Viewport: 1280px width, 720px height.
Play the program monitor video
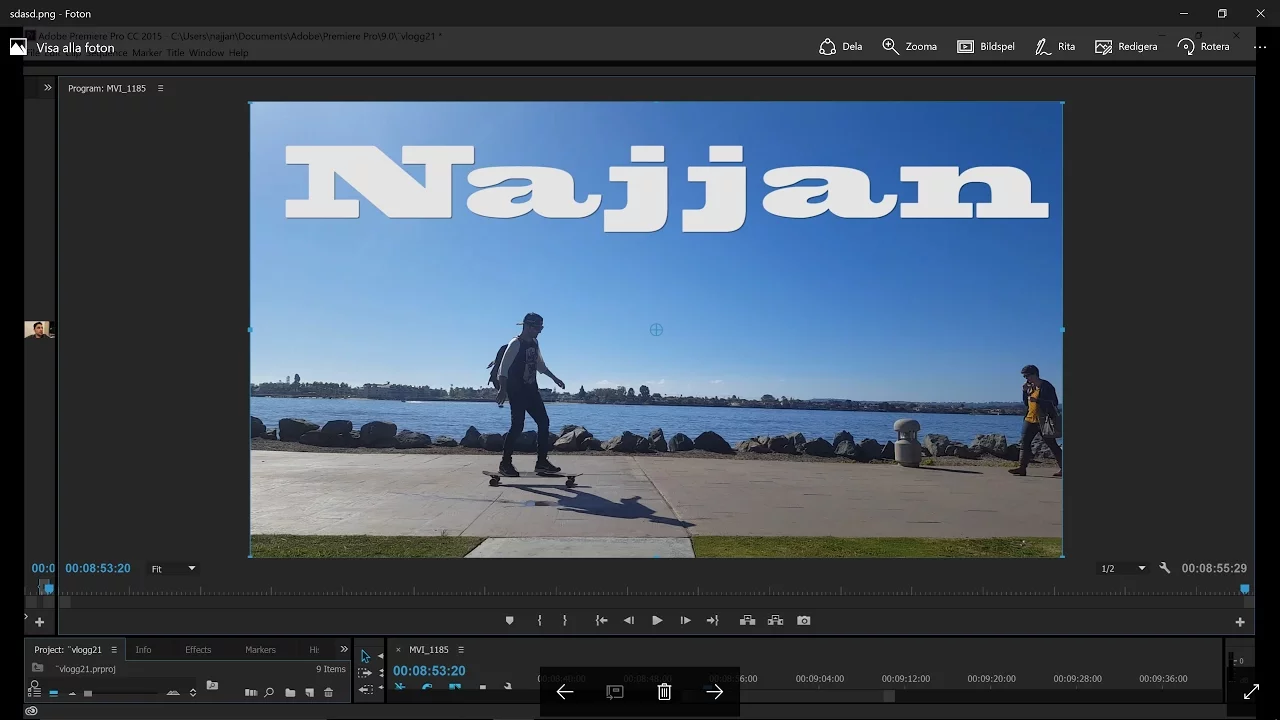[657, 621]
